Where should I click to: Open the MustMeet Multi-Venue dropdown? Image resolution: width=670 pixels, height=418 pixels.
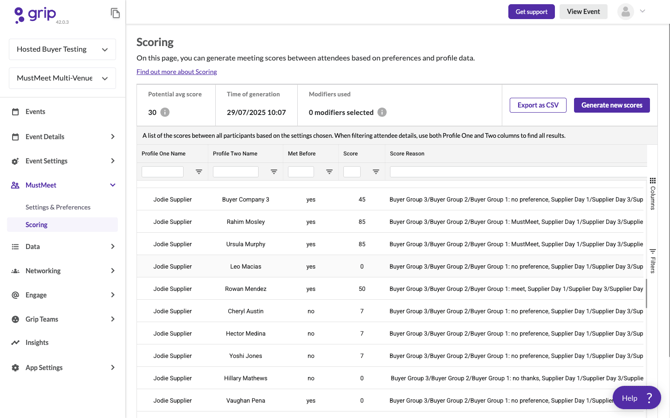pos(62,78)
